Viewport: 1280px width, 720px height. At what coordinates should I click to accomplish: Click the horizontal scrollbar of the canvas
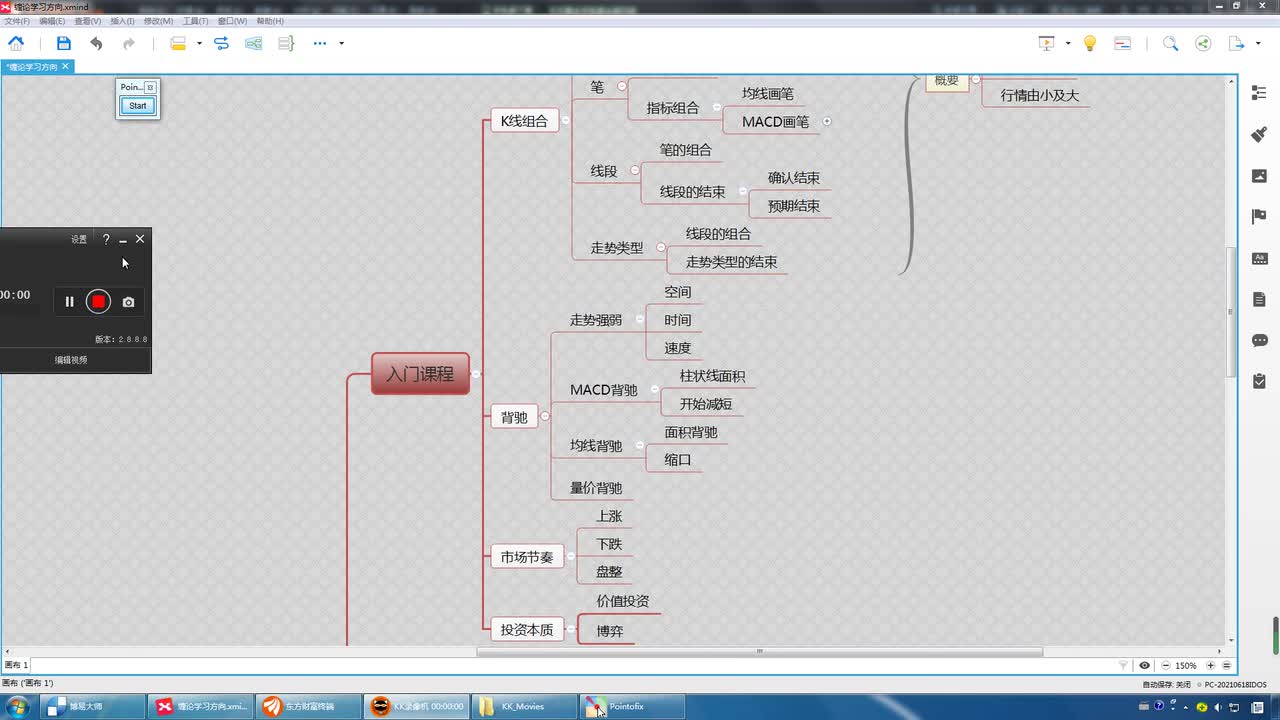tap(759, 652)
